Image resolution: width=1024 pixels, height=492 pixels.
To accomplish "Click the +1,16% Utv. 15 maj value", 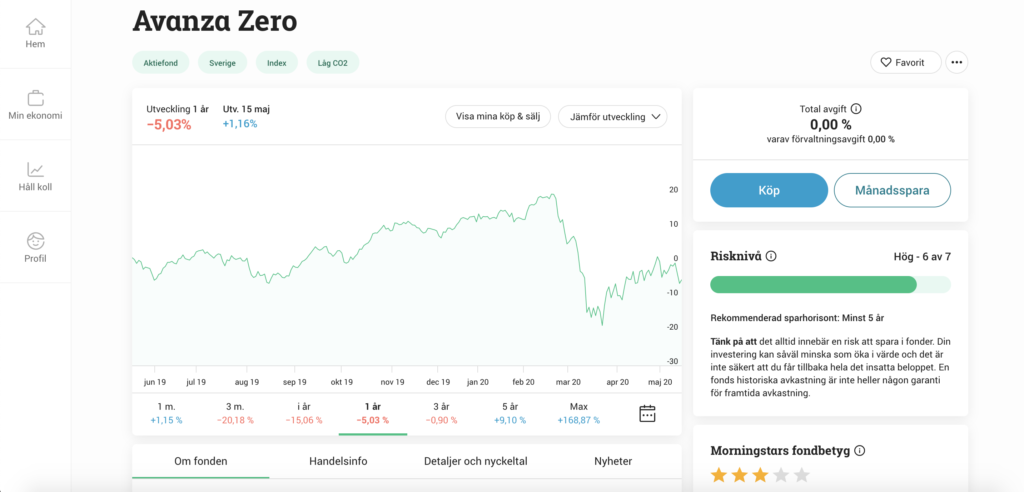I will point(240,123).
